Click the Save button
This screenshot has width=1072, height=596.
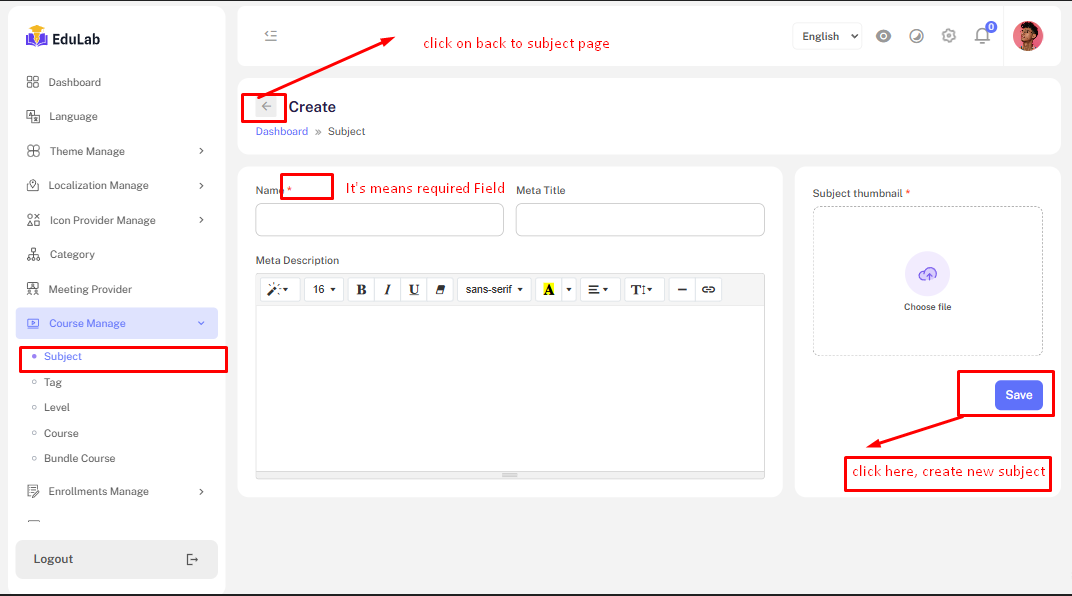coord(1018,395)
